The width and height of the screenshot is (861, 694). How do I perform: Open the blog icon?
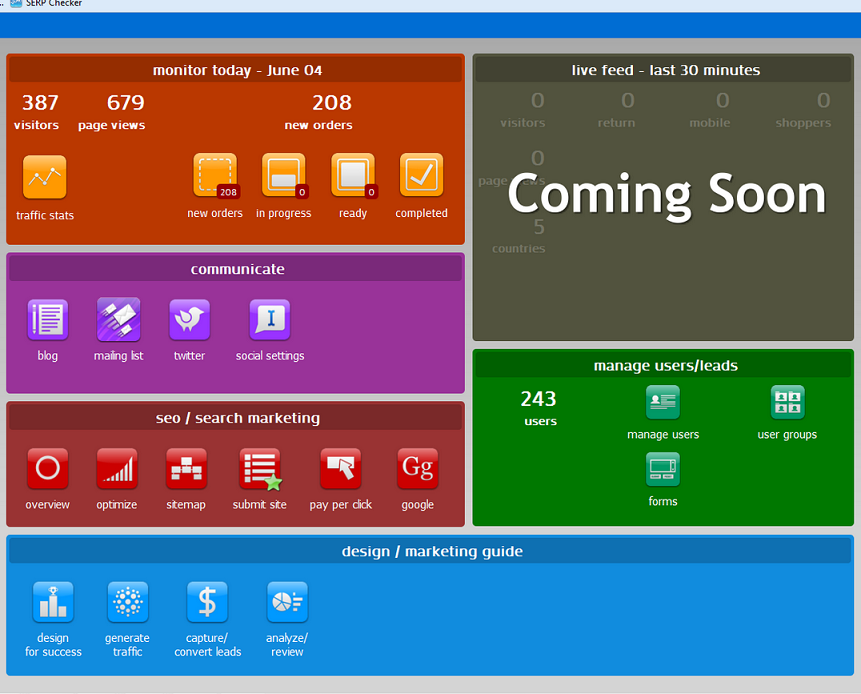pyautogui.click(x=48, y=320)
